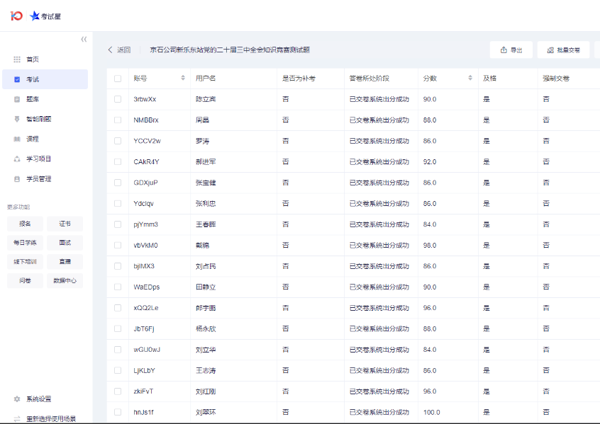Check the row checkbox for account 3rbwXx
The image size is (600, 424).
(x=117, y=99)
